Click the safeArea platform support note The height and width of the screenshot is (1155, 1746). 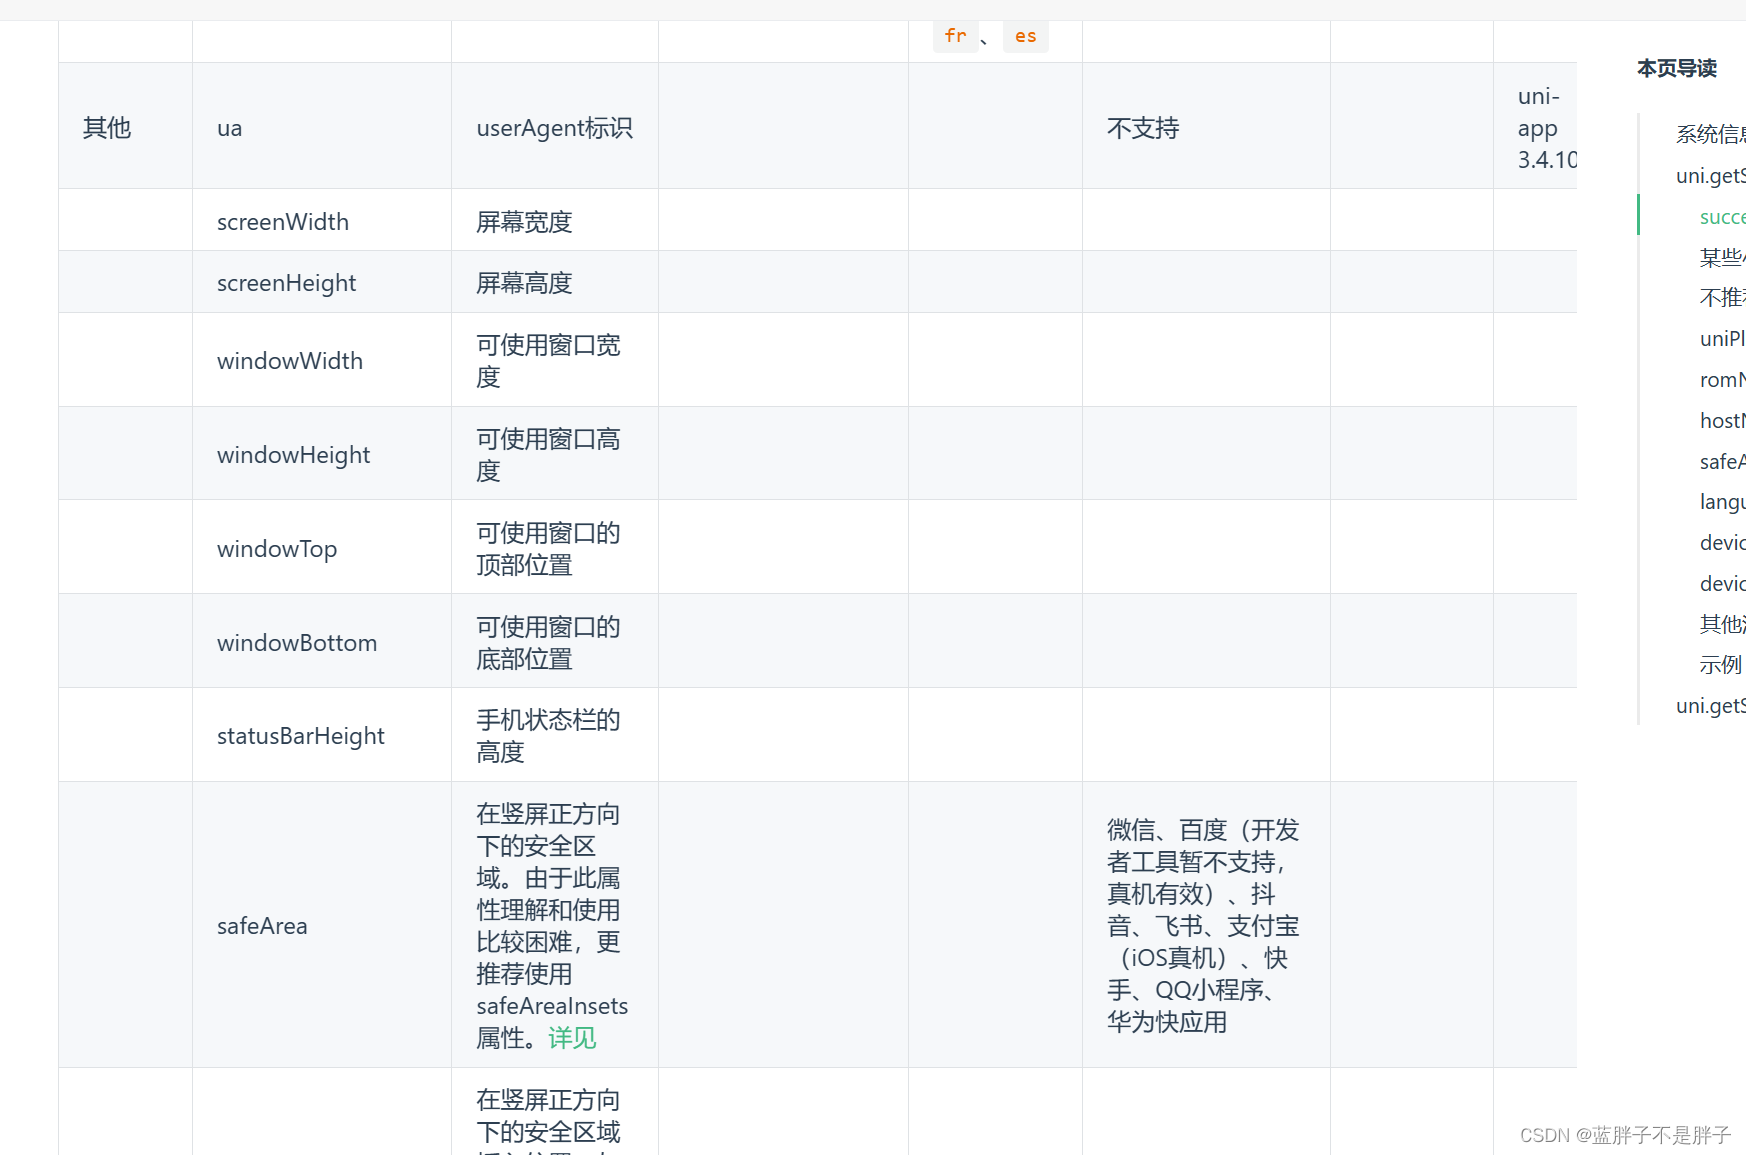click(x=1203, y=926)
